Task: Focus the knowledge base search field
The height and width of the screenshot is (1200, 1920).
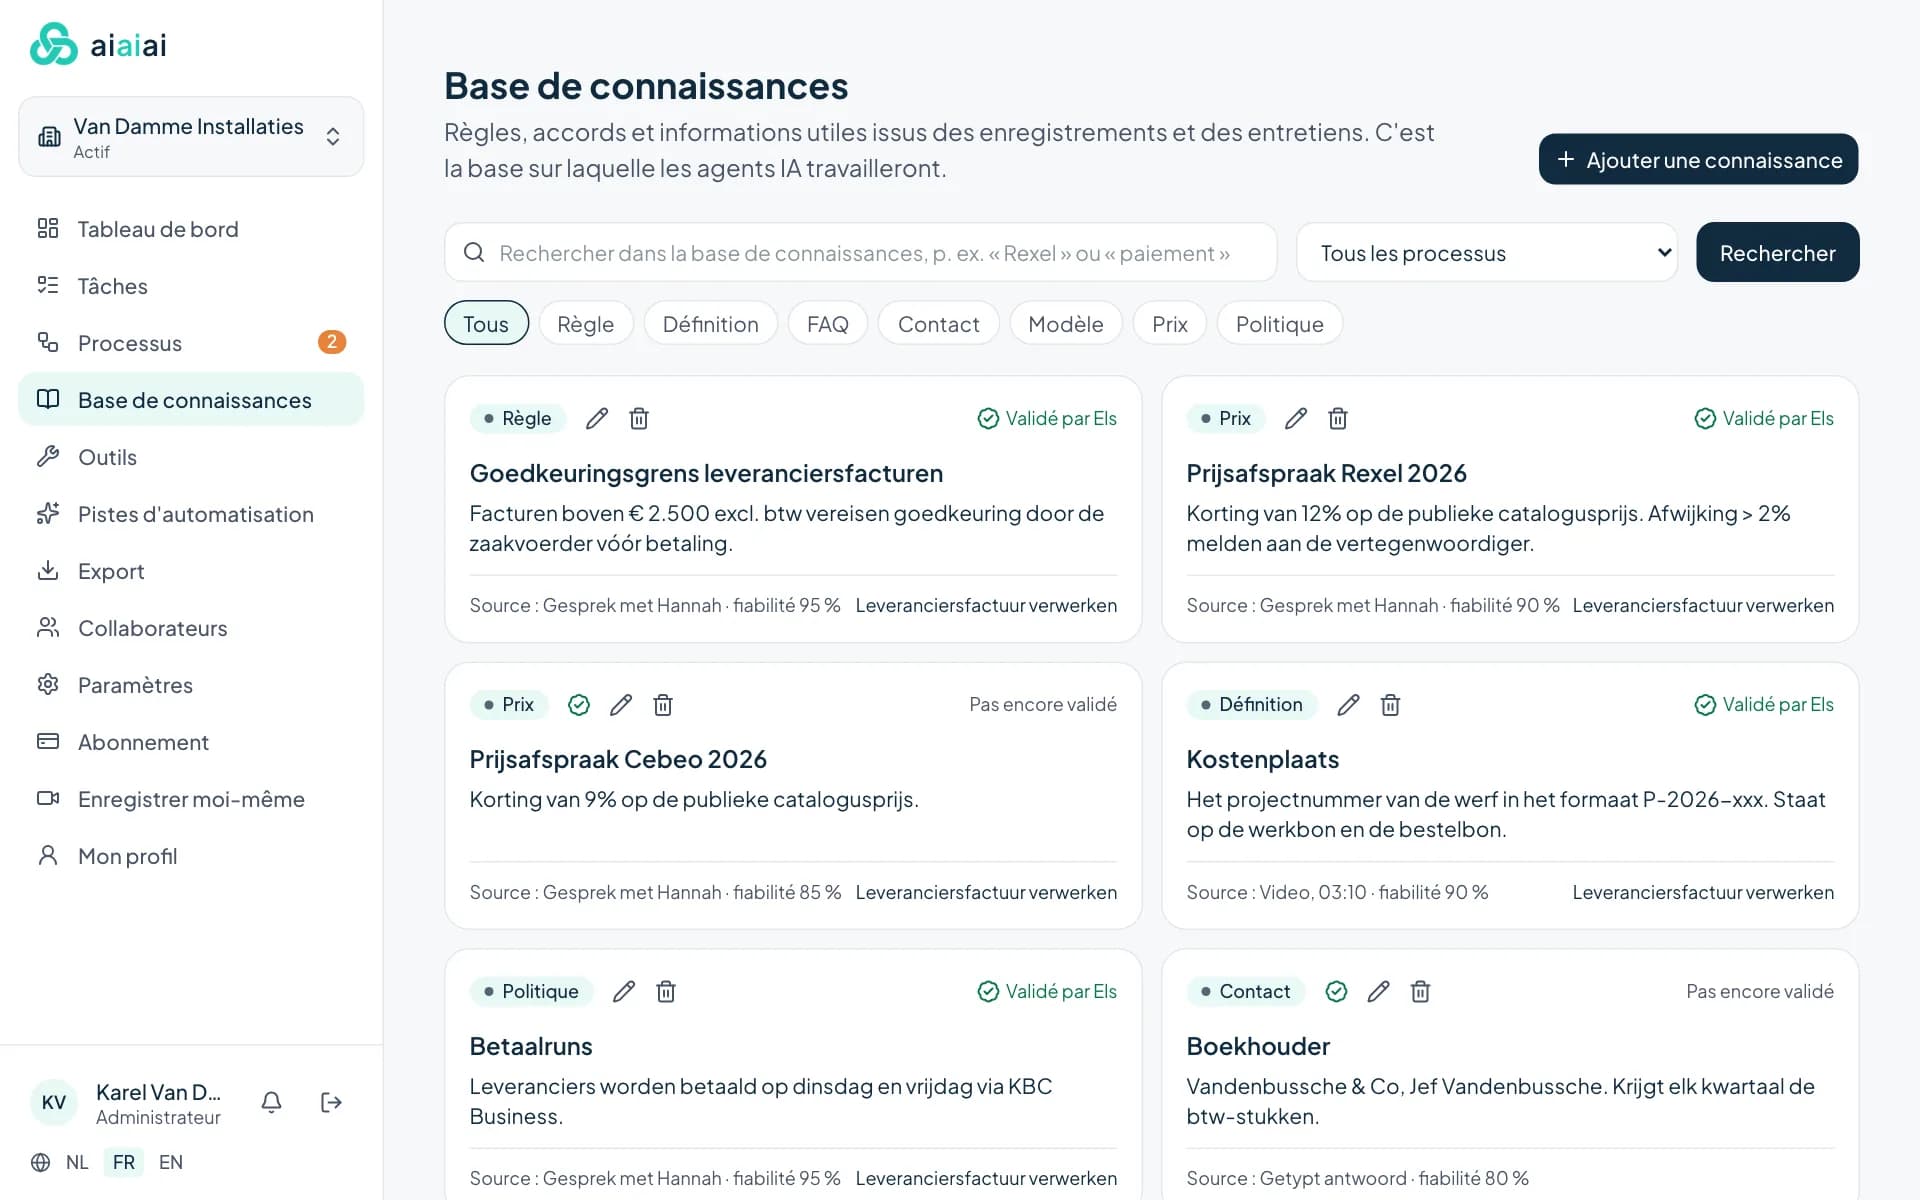Action: tap(861, 253)
